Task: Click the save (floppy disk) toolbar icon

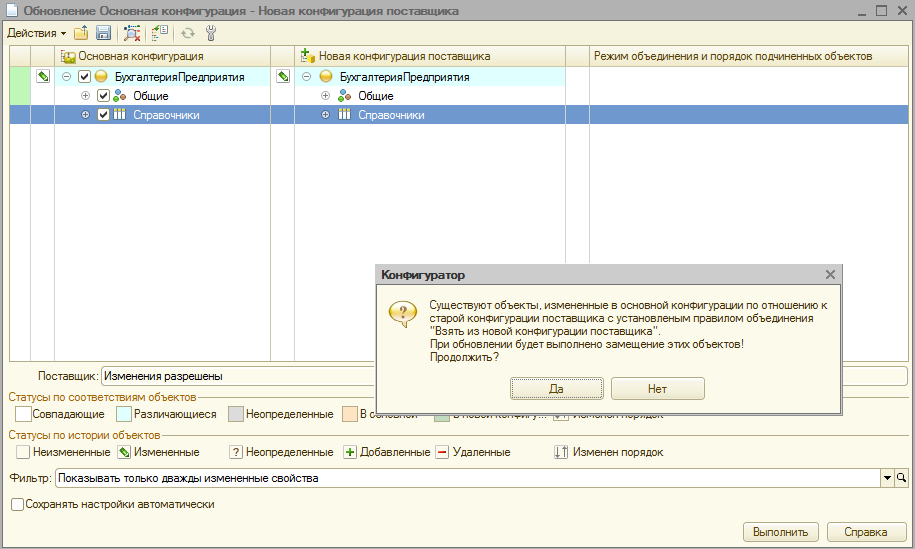Action: [x=103, y=33]
